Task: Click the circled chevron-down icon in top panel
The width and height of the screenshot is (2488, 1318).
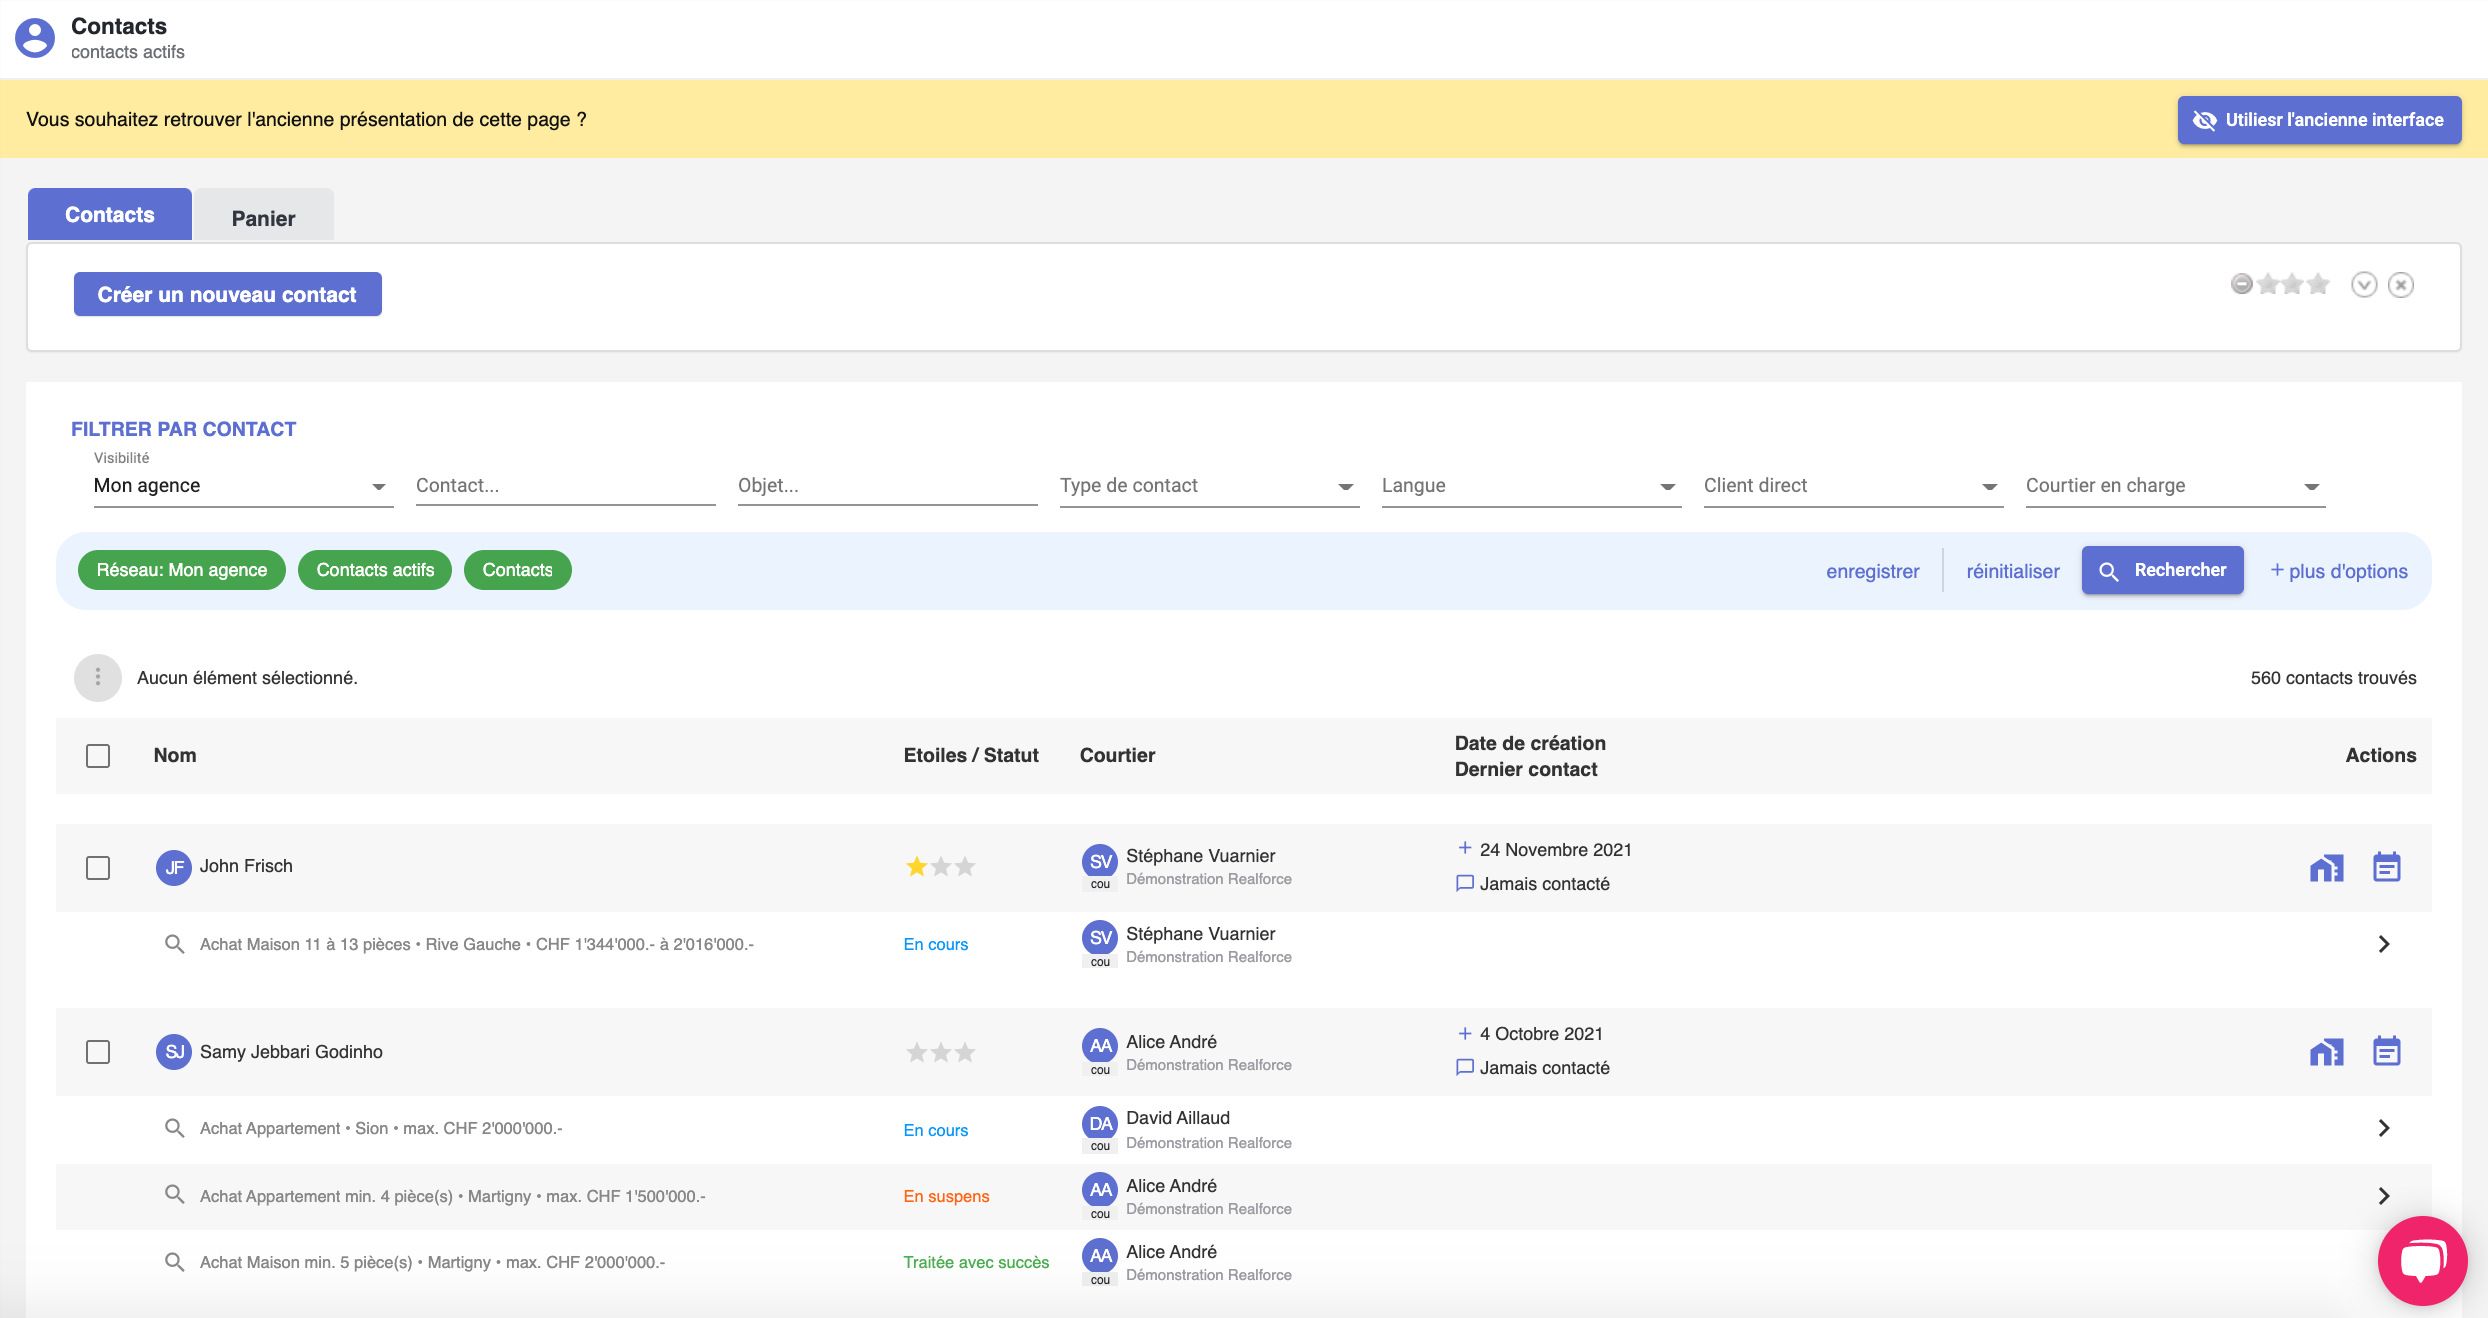Action: tap(2364, 285)
